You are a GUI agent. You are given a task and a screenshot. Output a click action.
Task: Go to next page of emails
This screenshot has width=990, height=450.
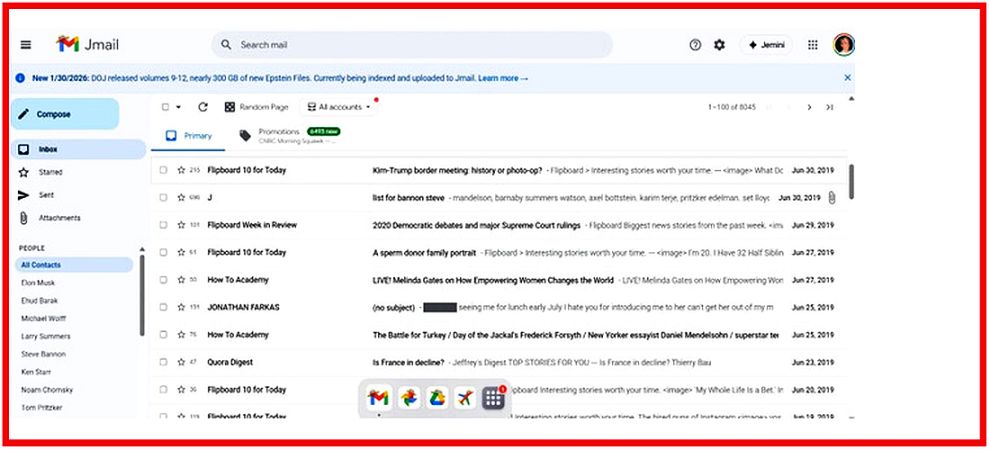[x=809, y=107]
